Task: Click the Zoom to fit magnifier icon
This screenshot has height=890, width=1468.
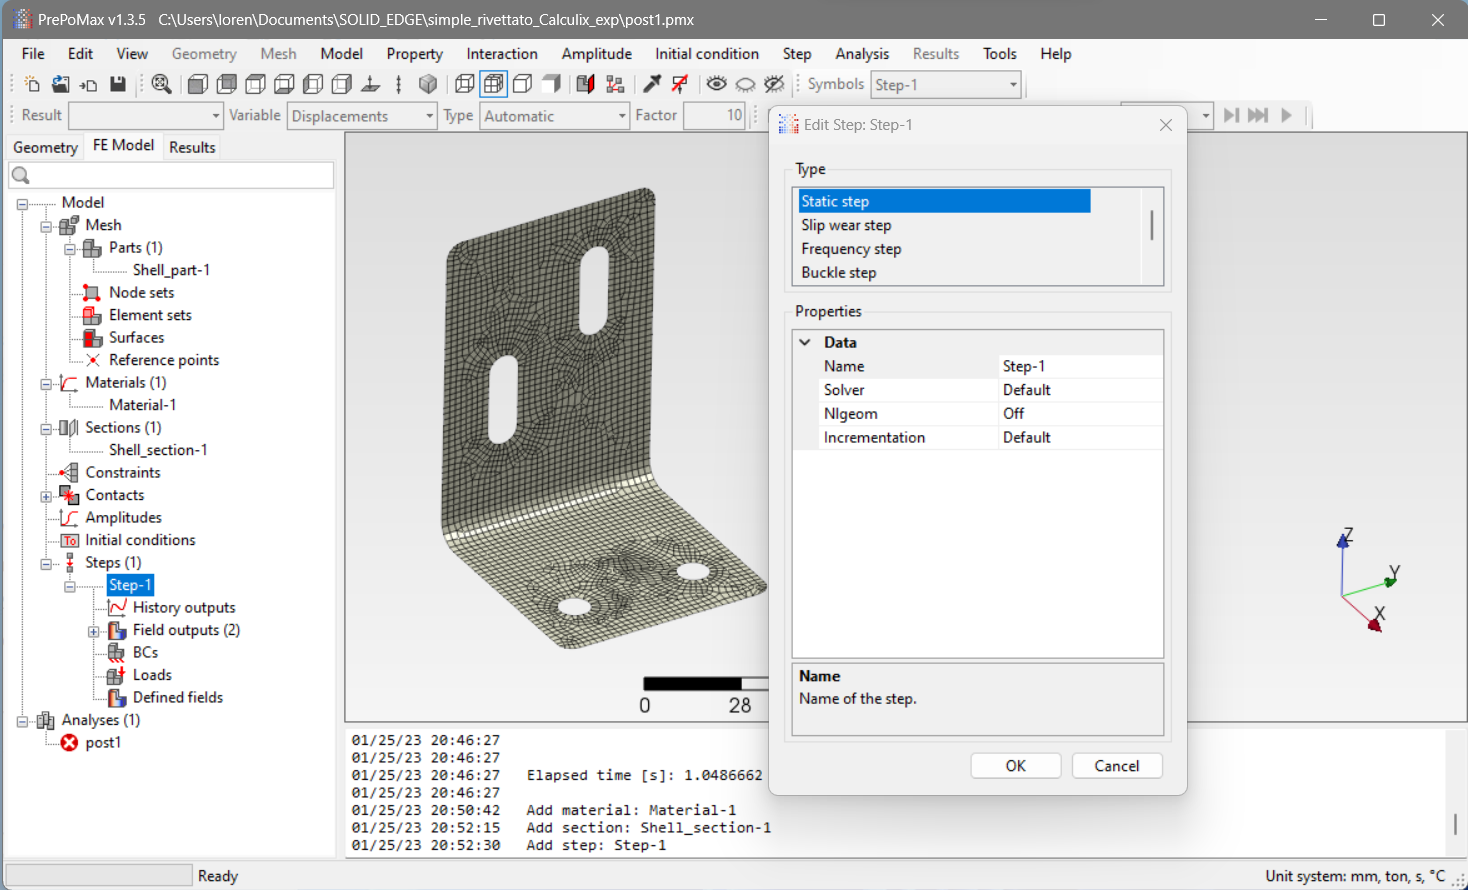Action: [x=161, y=85]
